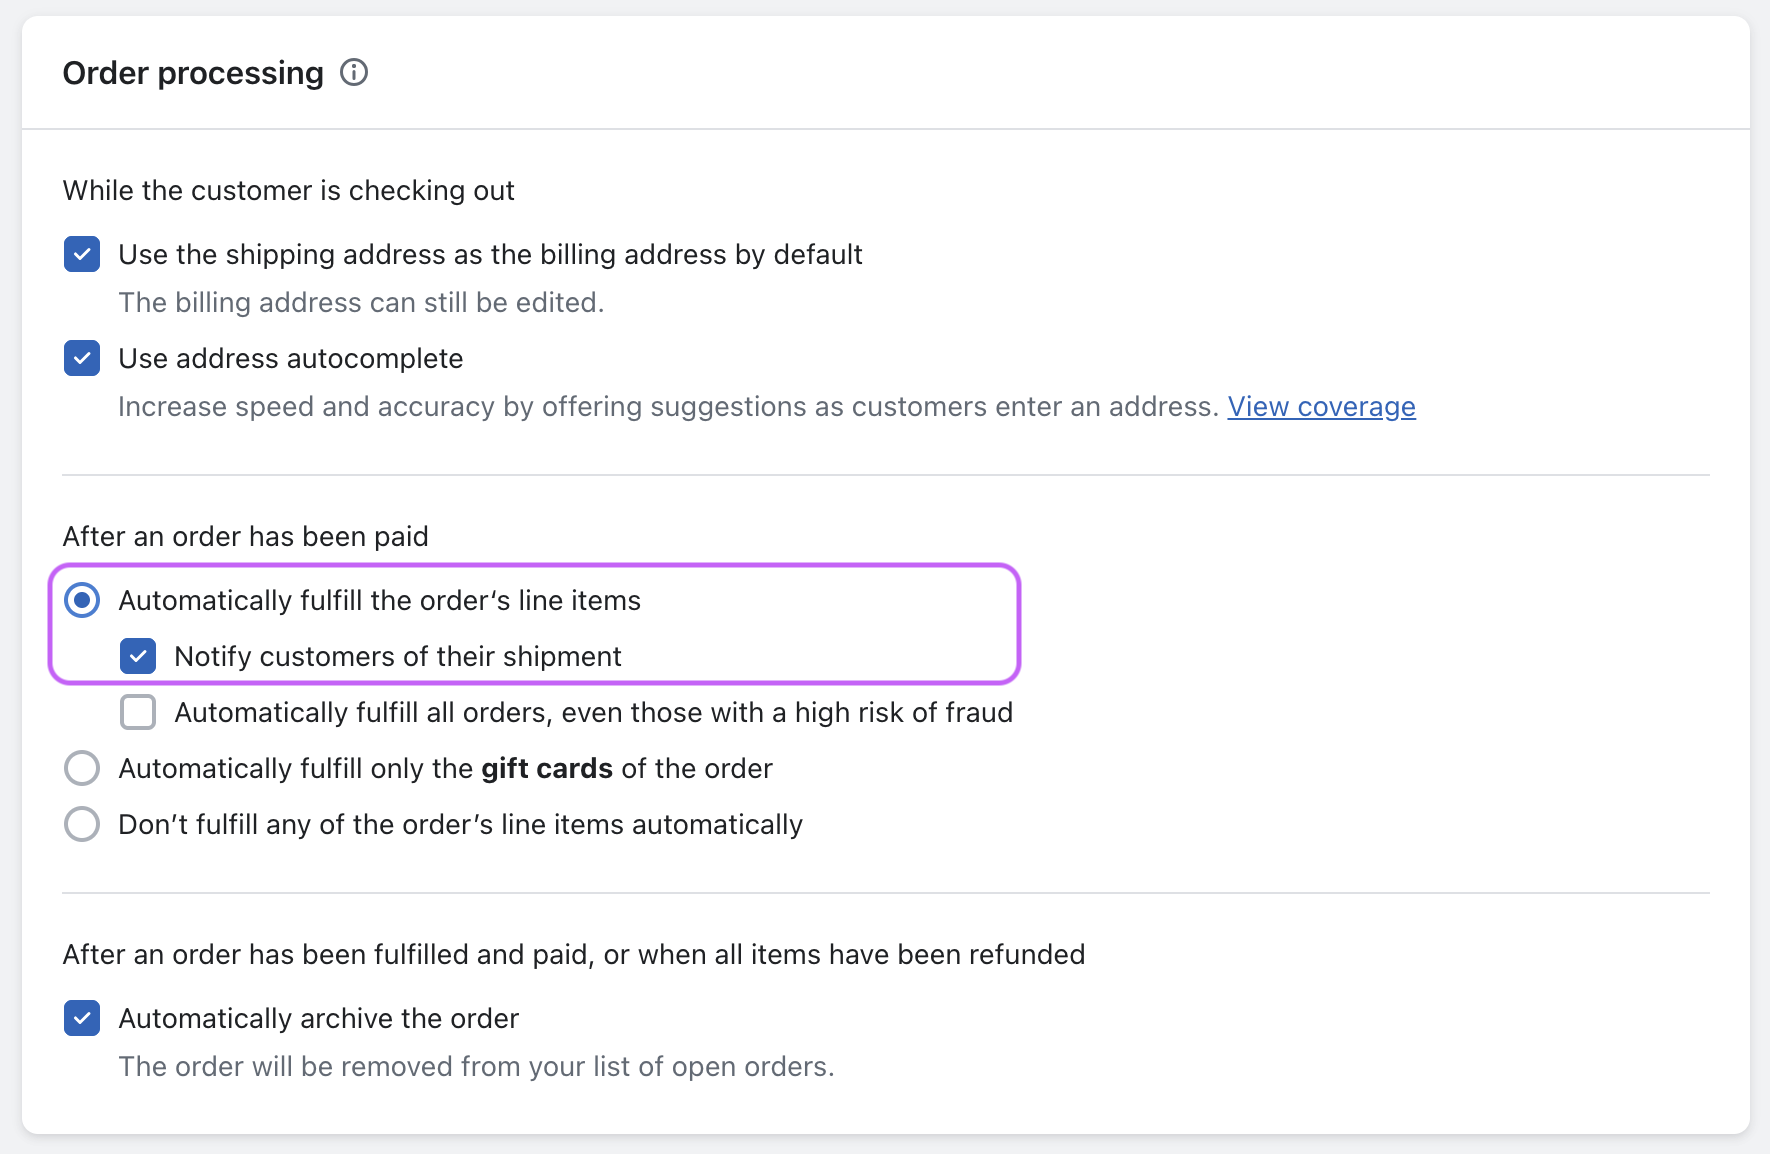Uncheck the shipping address as billing checkbox

82,254
